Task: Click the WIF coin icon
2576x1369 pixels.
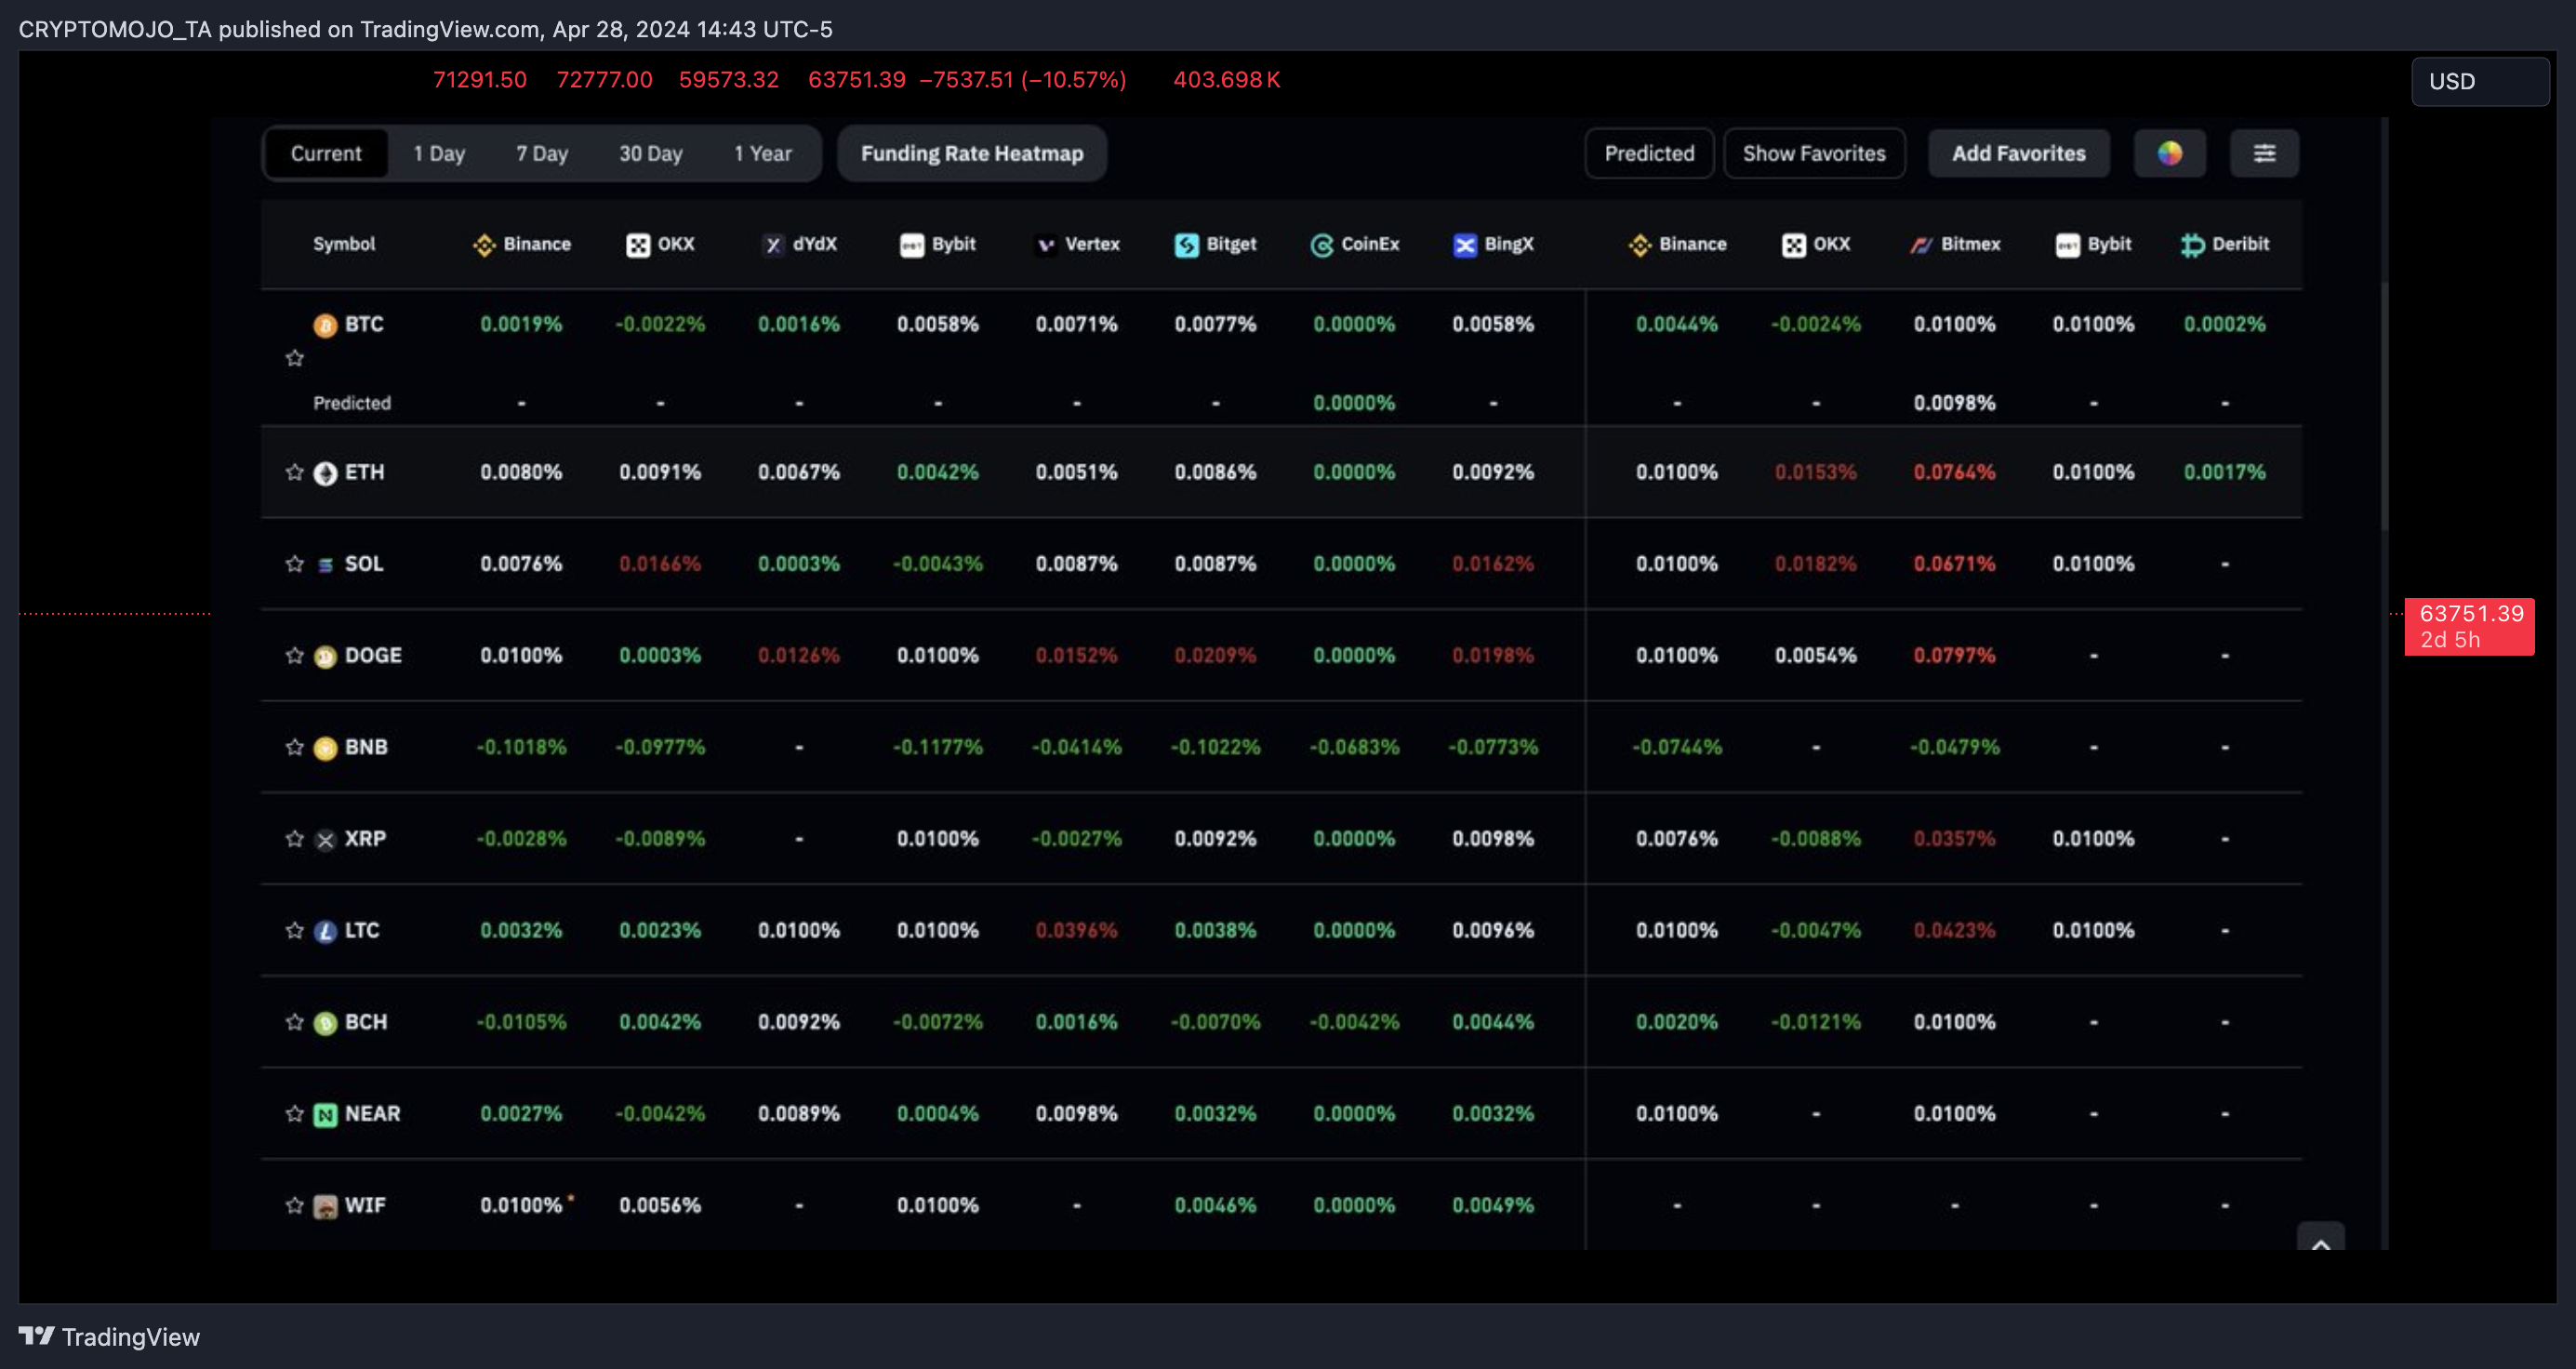Action: (x=325, y=1207)
